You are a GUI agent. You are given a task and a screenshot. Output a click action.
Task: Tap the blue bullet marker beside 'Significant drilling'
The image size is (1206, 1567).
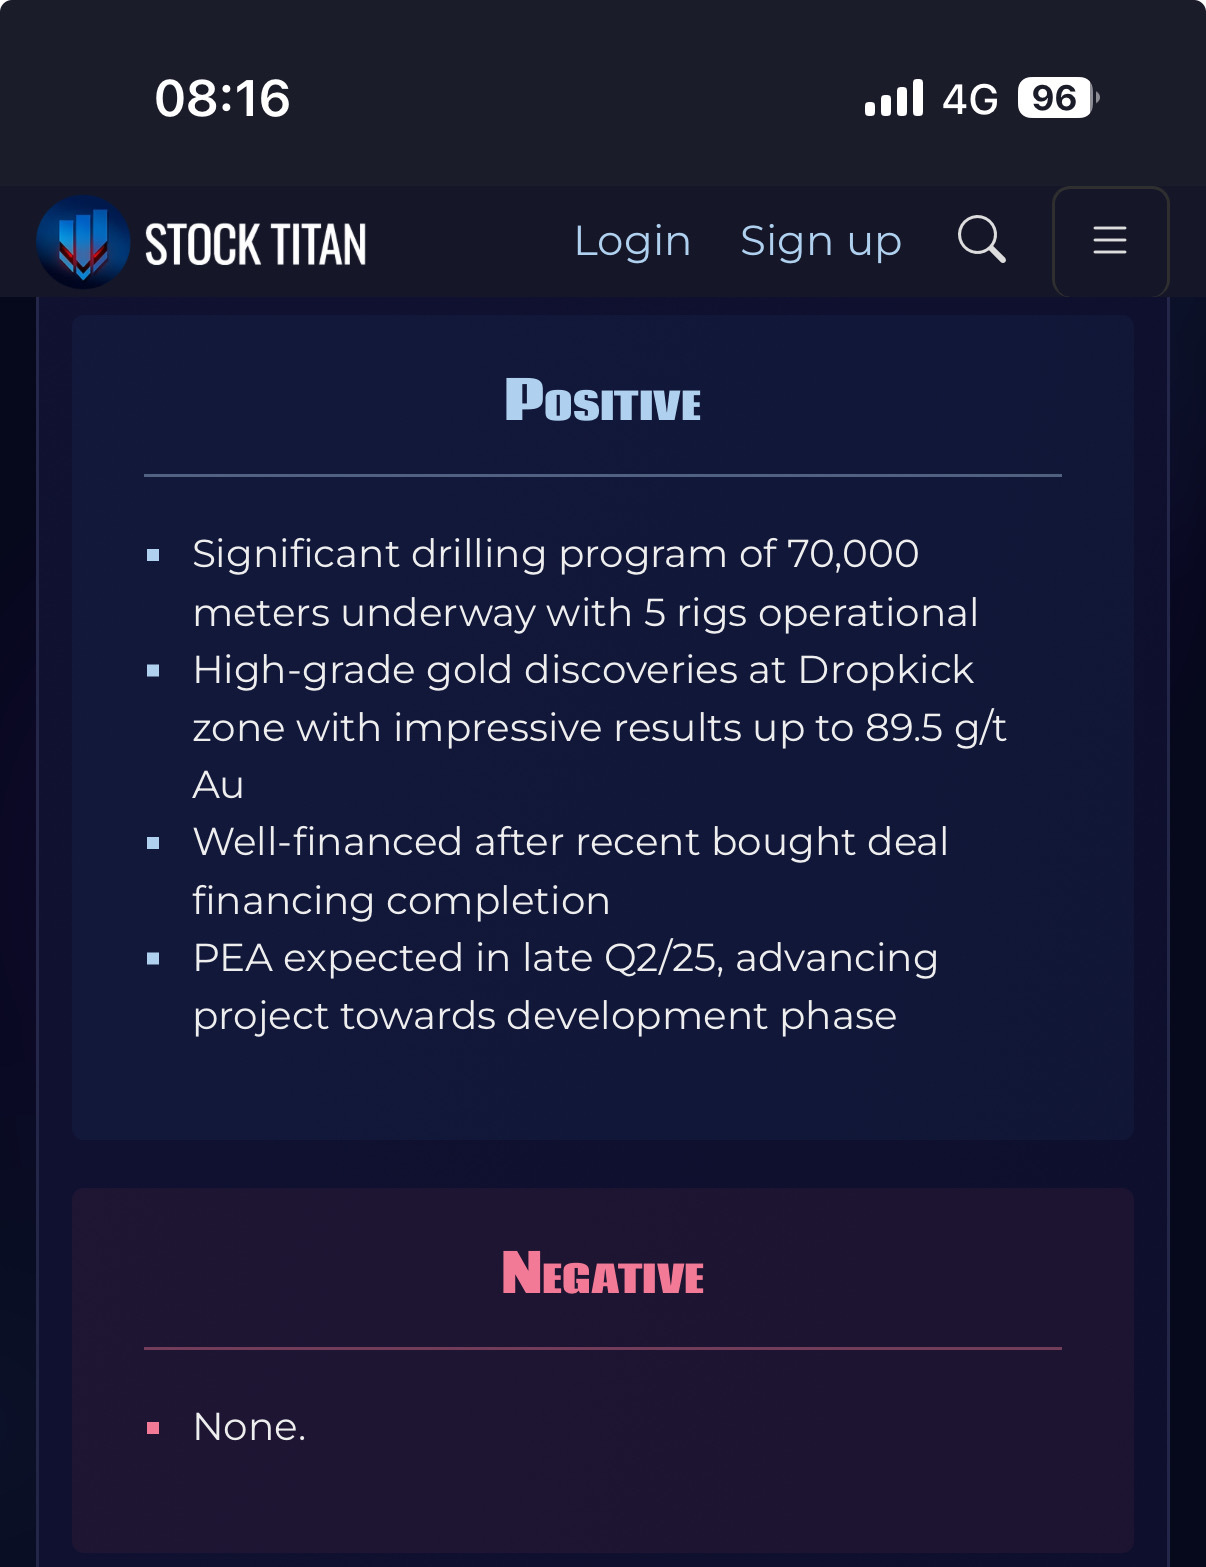click(x=153, y=555)
